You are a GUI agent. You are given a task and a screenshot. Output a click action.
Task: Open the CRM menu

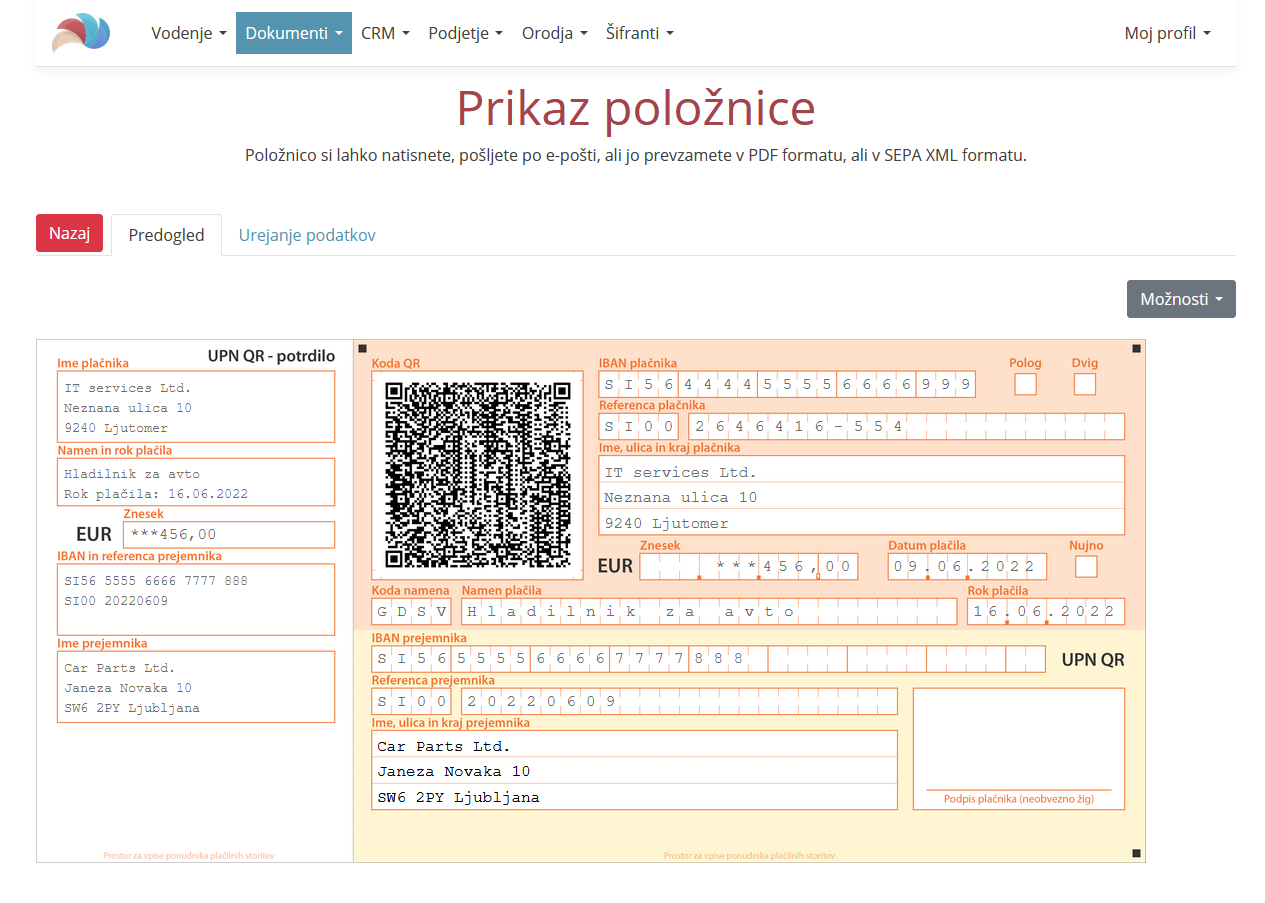(x=385, y=33)
